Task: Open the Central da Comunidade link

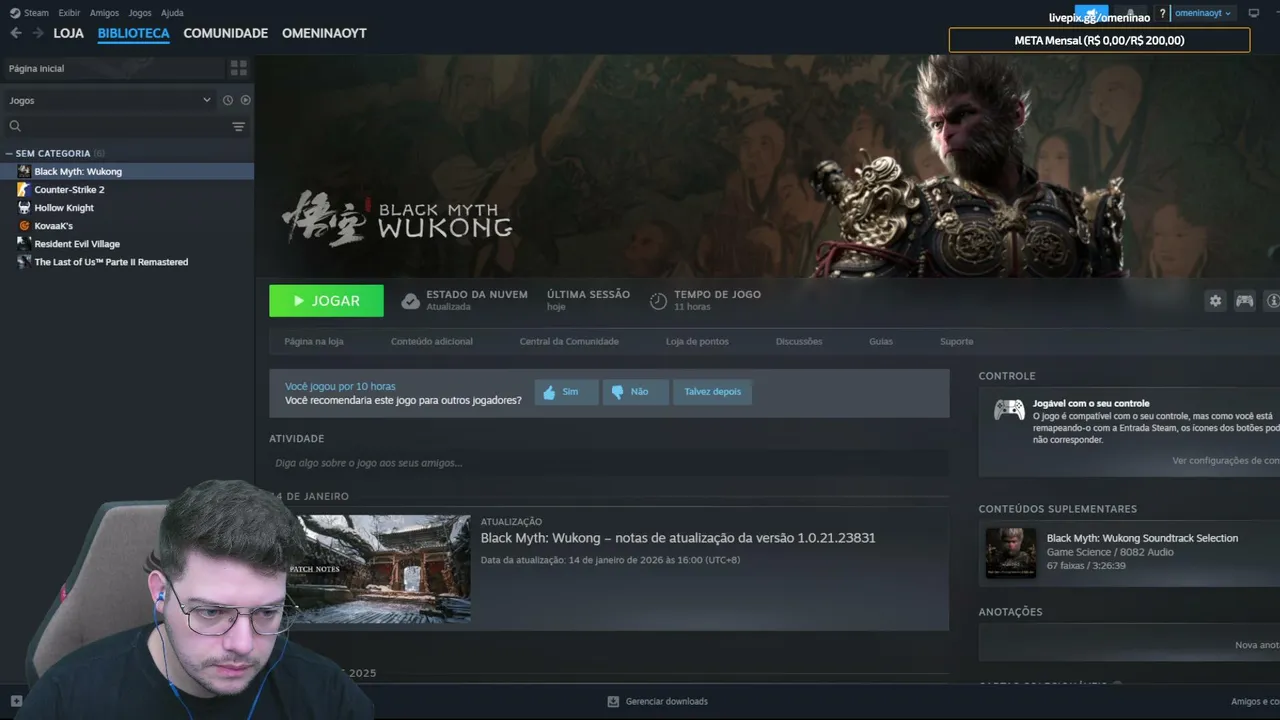Action: (x=569, y=341)
